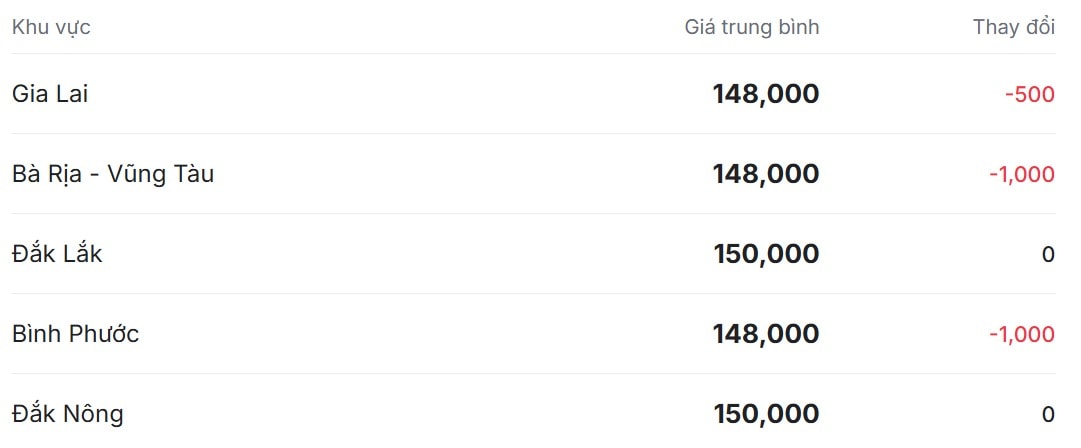Viewport: 1081px width, 448px height.
Task: Click Gia Lai's 148,000 average price
Action: click(x=765, y=94)
